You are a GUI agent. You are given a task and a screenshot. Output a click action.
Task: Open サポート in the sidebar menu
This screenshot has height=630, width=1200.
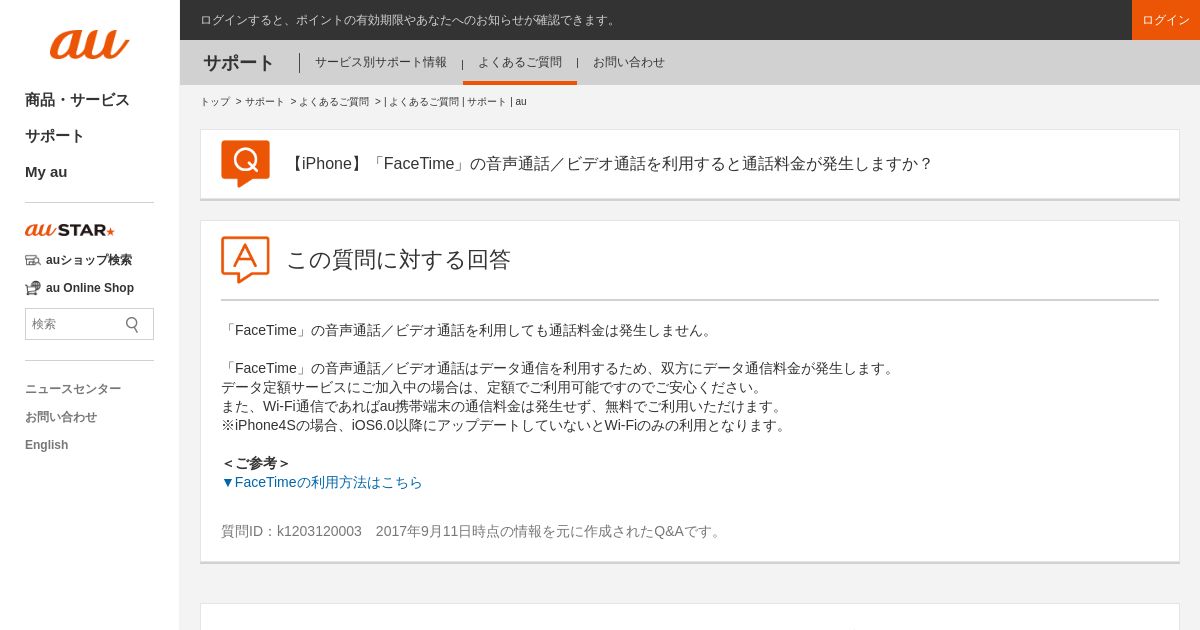coord(55,136)
